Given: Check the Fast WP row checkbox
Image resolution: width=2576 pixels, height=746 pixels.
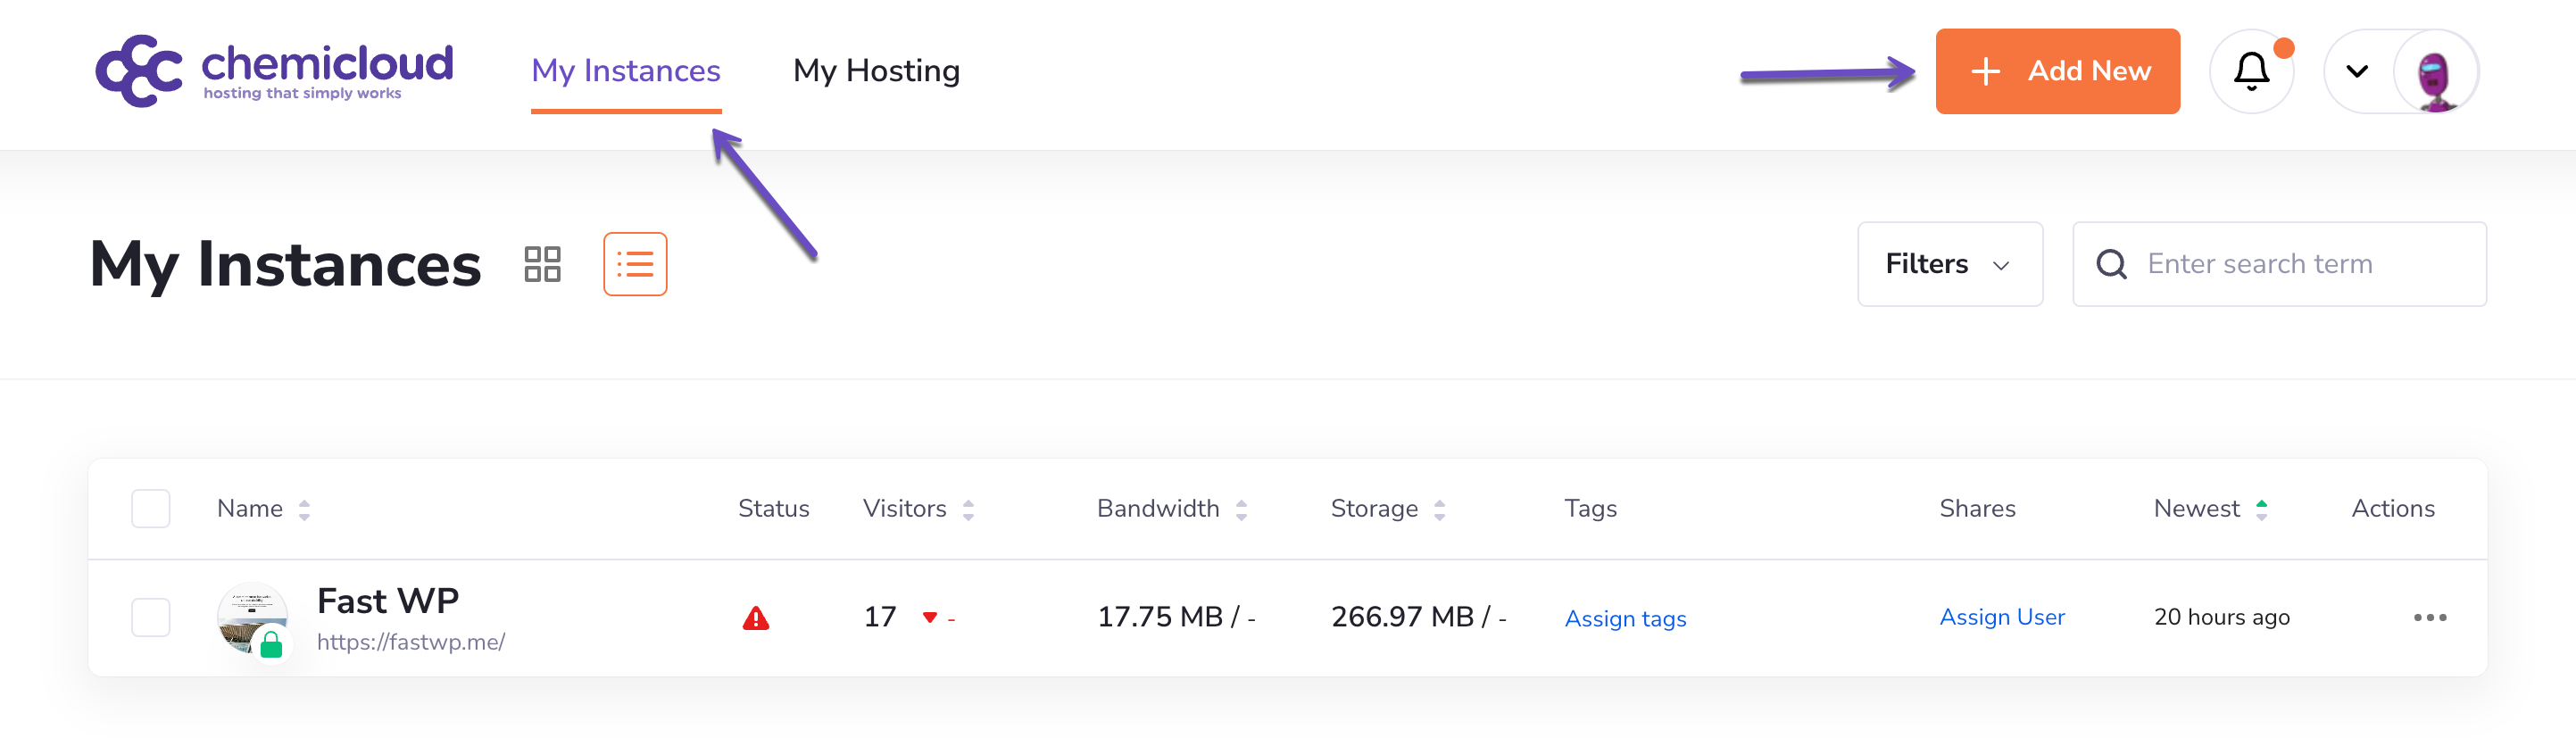Looking at the screenshot, I should (151, 617).
